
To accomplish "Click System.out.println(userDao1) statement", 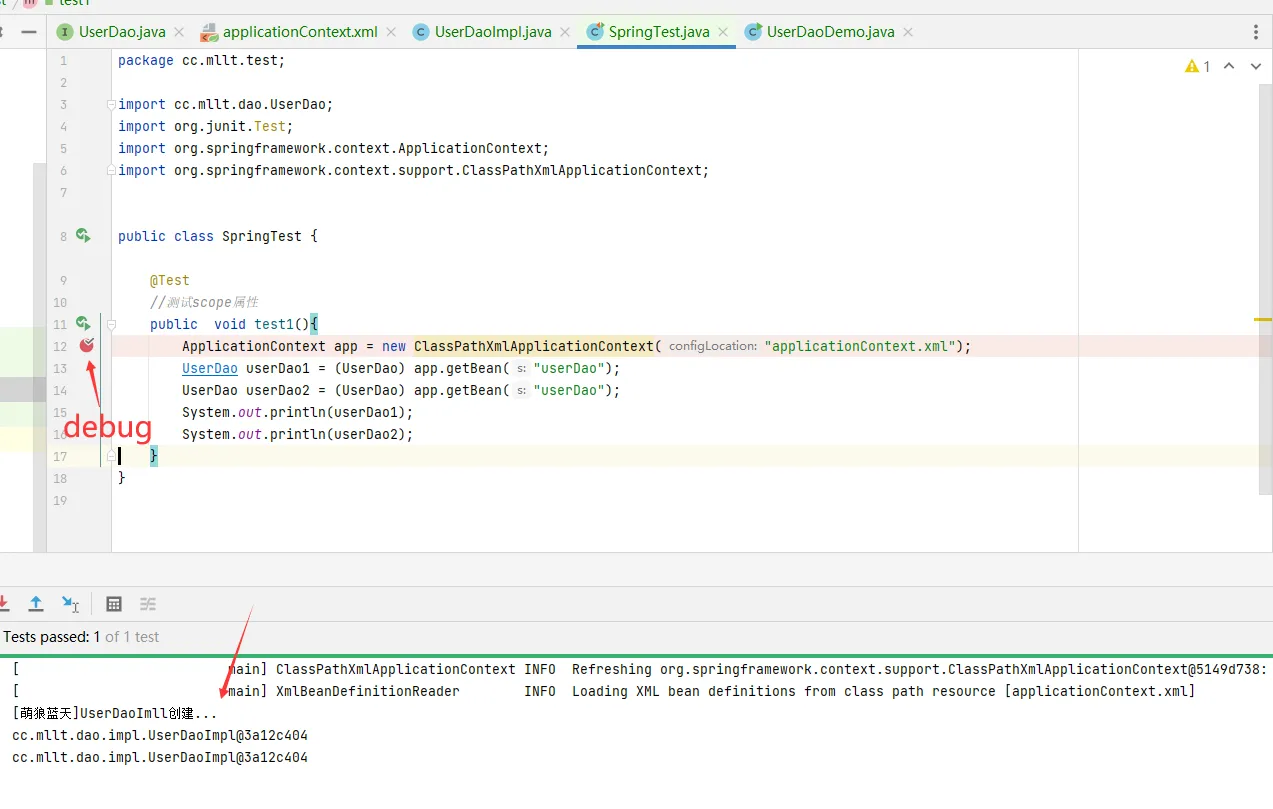I will [297, 412].
